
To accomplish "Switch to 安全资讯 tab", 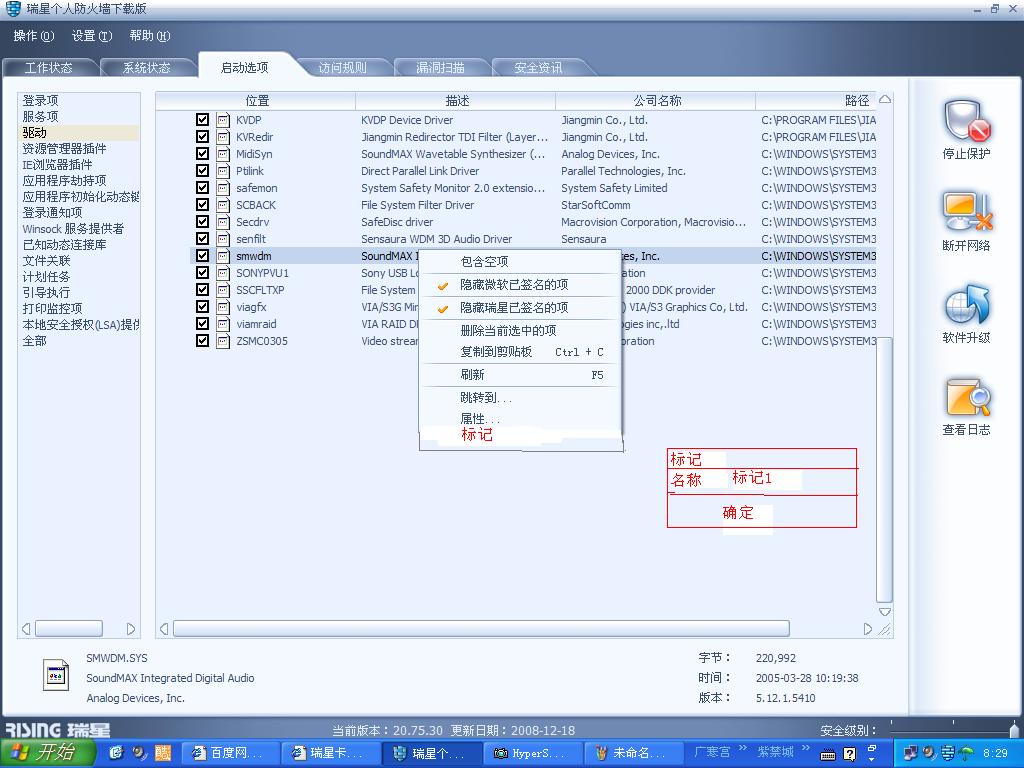I will (538, 67).
